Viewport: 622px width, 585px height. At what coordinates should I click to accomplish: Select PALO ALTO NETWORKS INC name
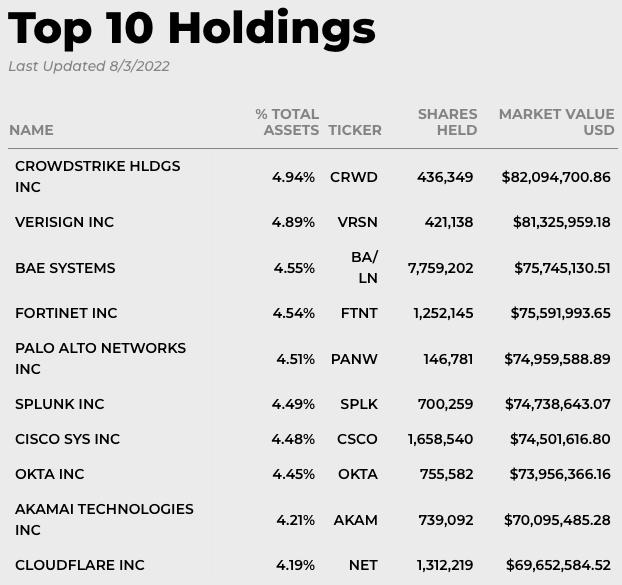(x=100, y=359)
